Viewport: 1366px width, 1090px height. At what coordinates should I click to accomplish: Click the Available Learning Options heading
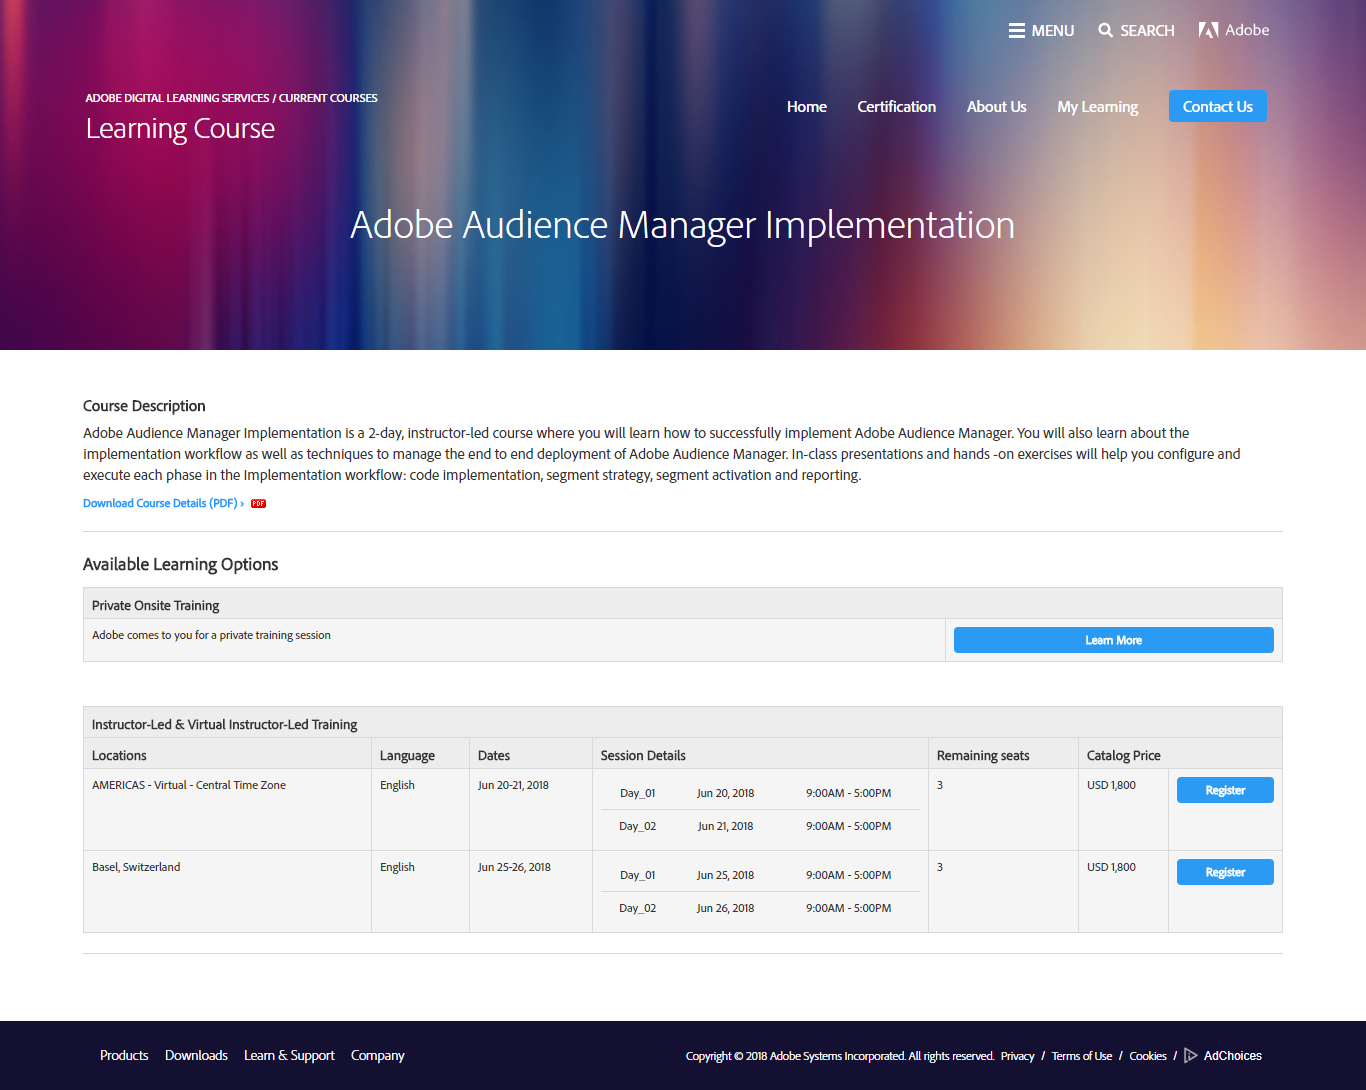[180, 565]
